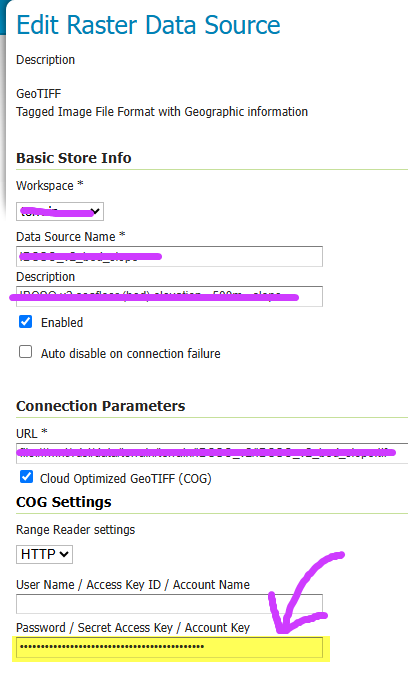Click the "Cloud Optimized GeoTIFF (COG)" label
This screenshot has height=674, width=408.
126,478
